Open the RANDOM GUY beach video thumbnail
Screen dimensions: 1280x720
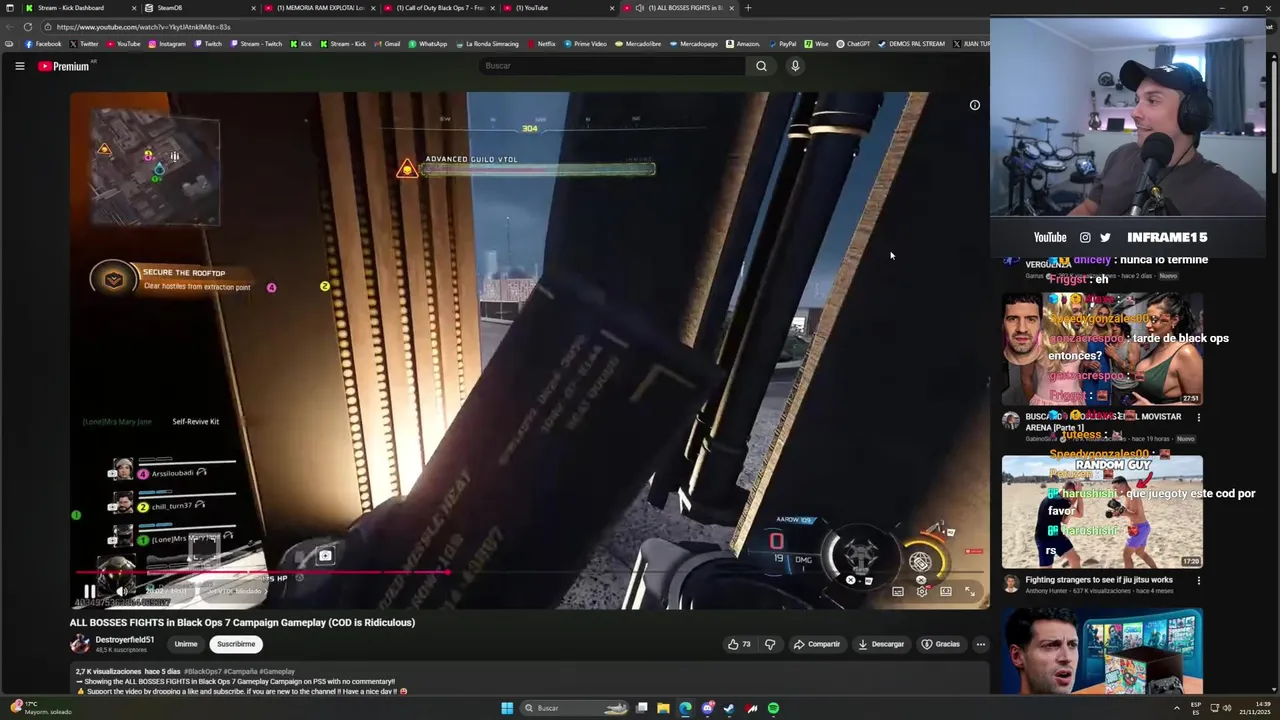[x=1102, y=512]
